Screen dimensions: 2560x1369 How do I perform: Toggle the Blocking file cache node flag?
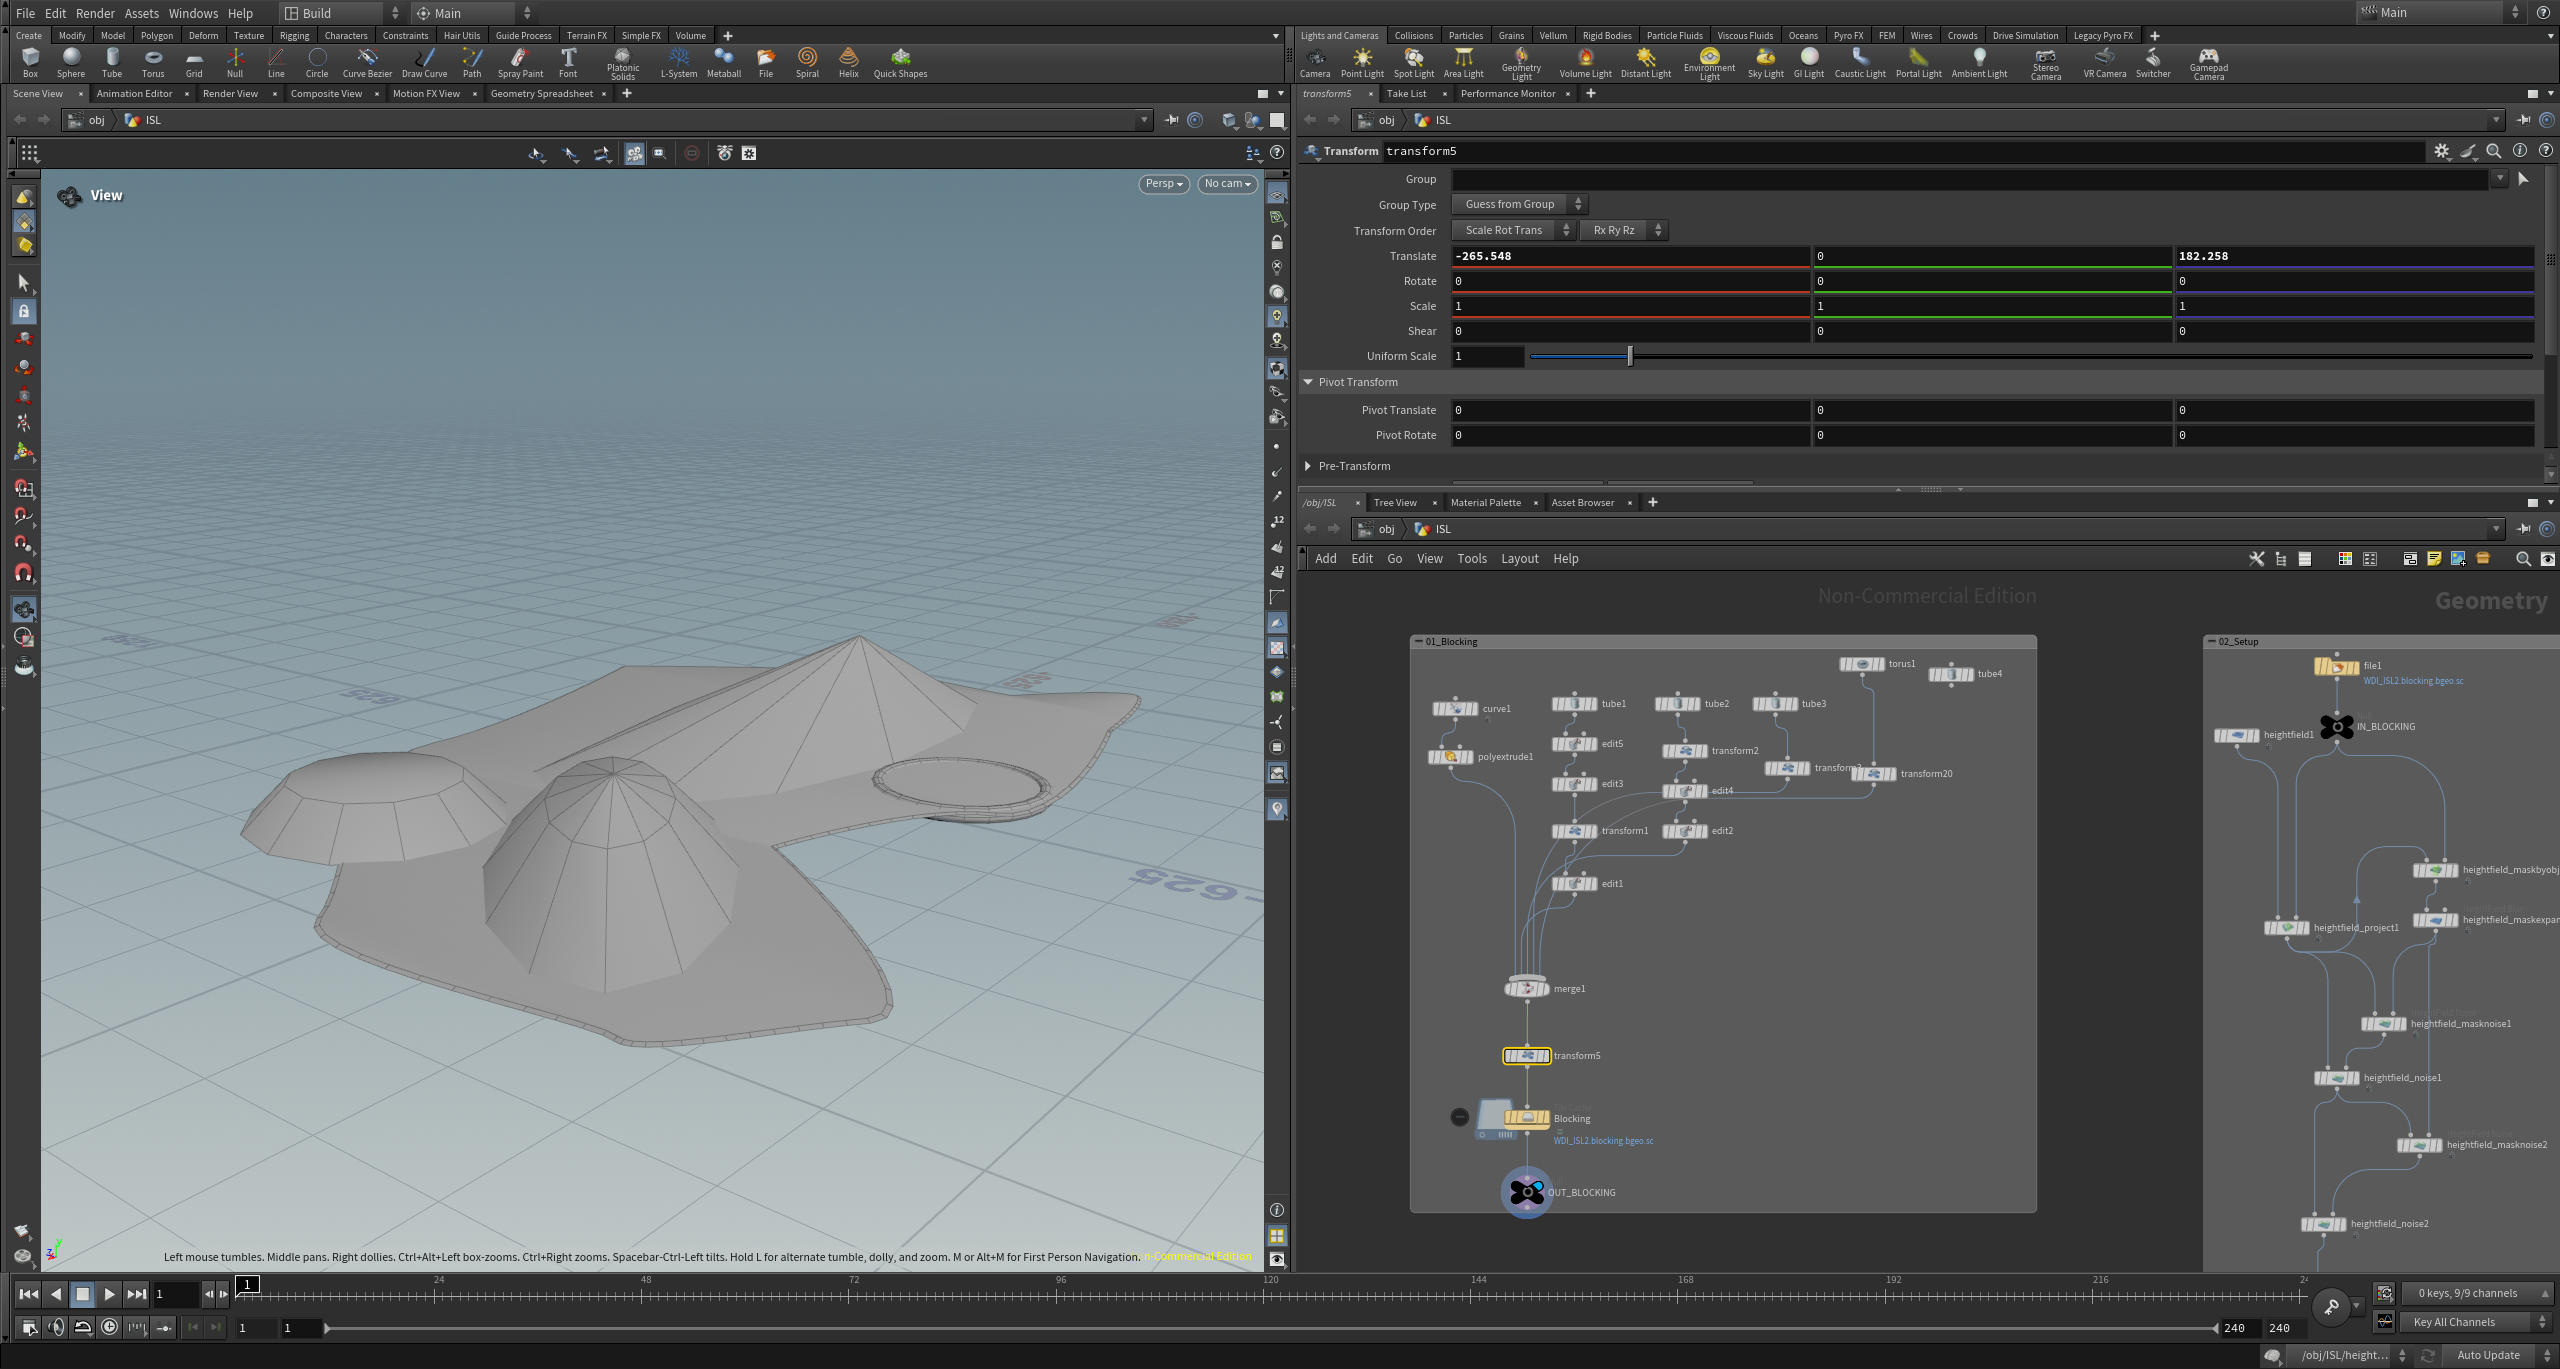point(1545,1118)
